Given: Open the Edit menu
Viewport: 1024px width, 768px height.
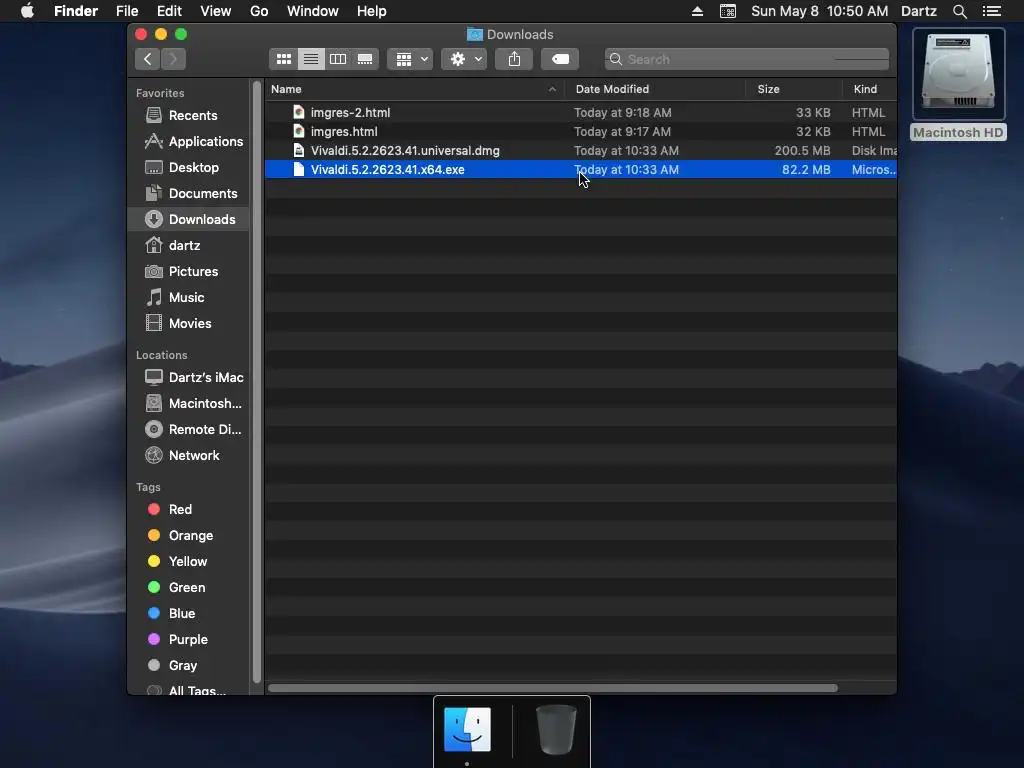Looking at the screenshot, I should (169, 11).
